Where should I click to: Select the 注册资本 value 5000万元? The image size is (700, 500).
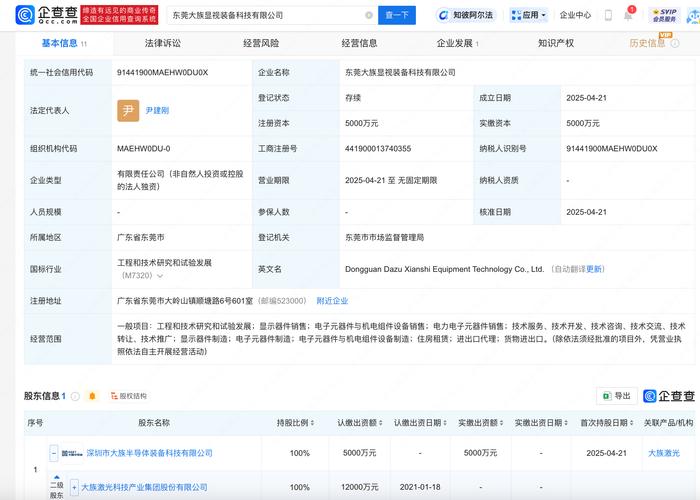(x=362, y=123)
